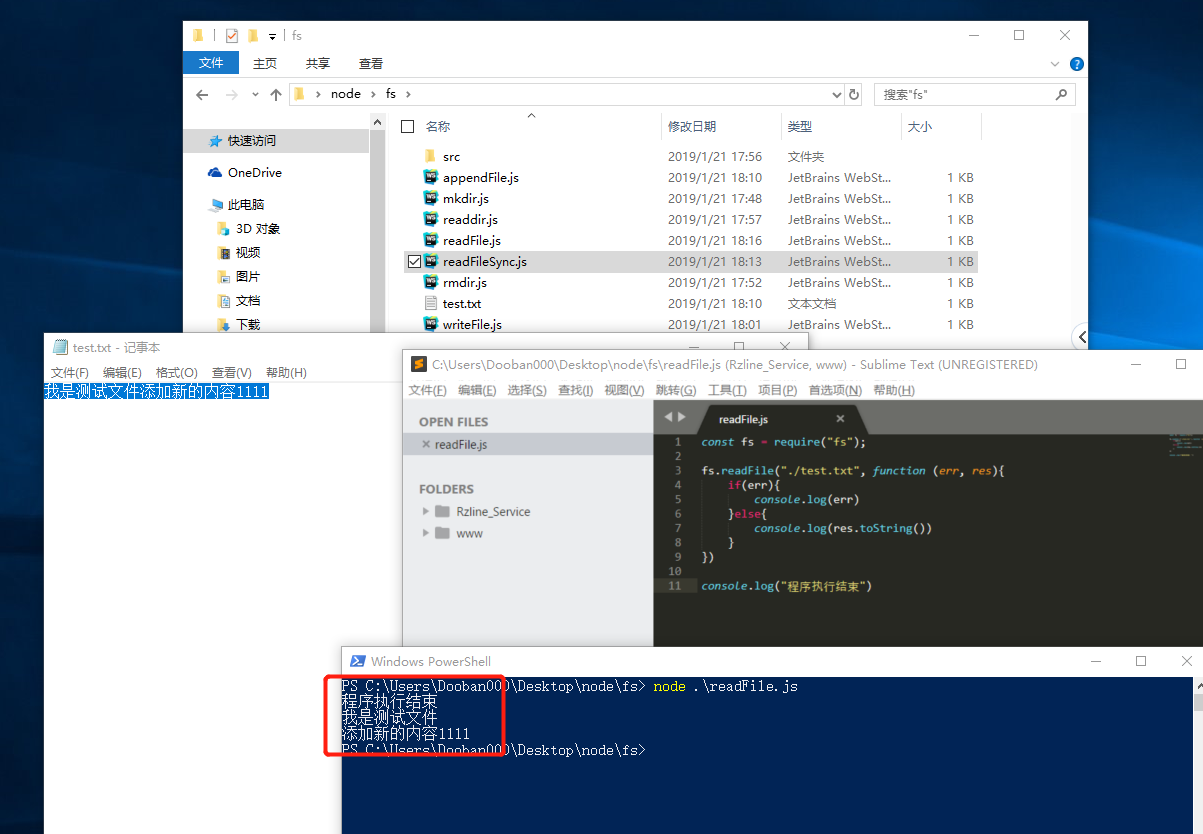Open OneDrive via its cloud icon

coord(215,173)
